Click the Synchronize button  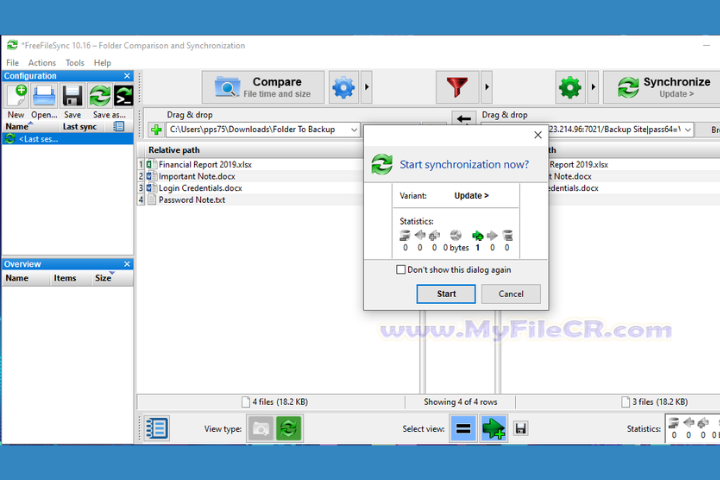click(x=663, y=87)
